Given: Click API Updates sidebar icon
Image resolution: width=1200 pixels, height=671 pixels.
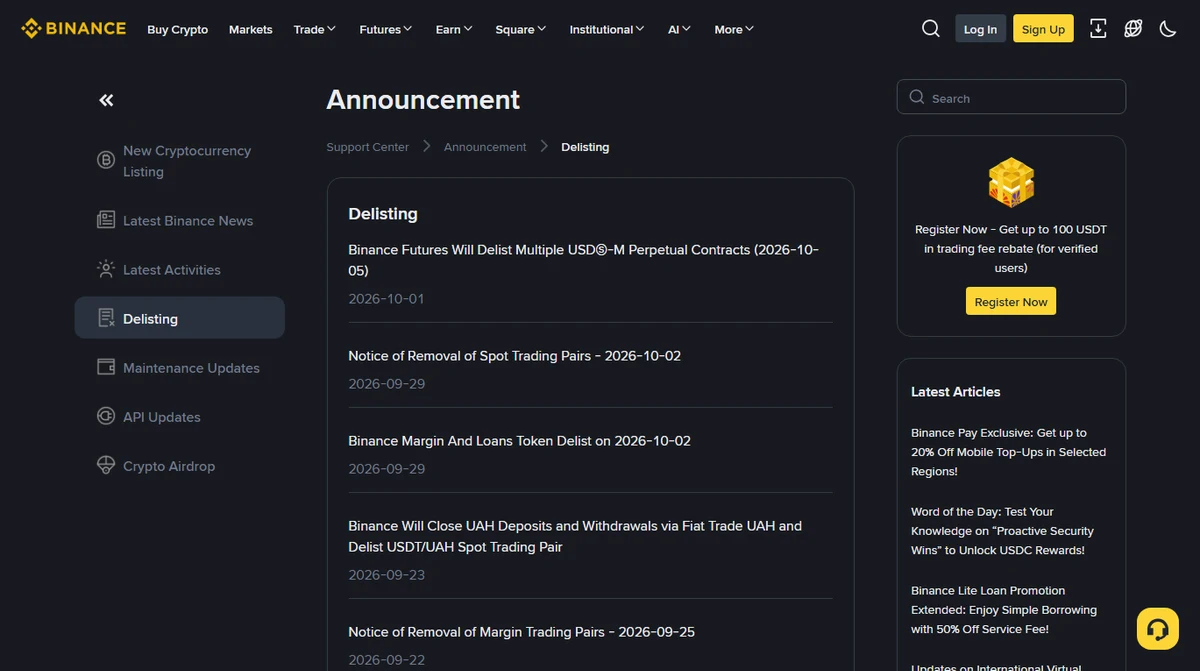Looking at the screenshot, I should tap(105, 416).
